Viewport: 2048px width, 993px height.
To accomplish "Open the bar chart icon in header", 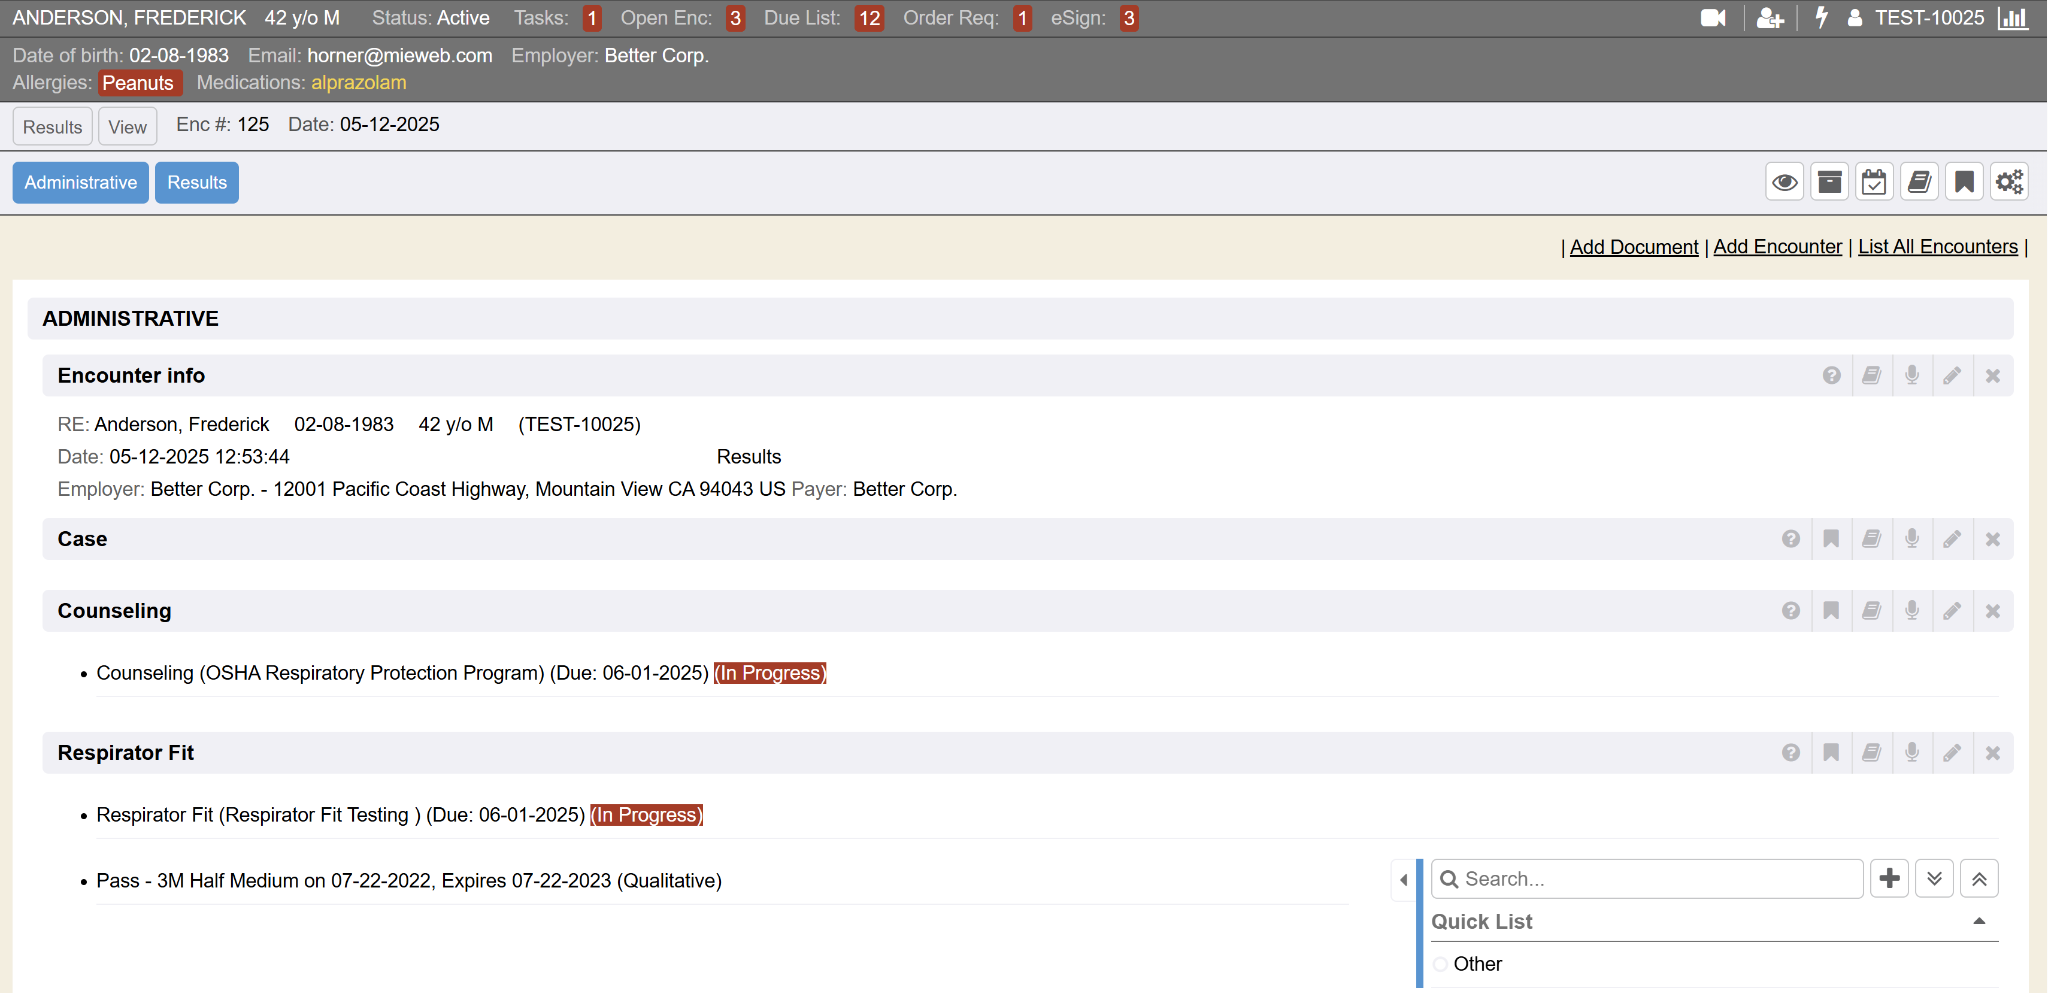I will 2012,18.
